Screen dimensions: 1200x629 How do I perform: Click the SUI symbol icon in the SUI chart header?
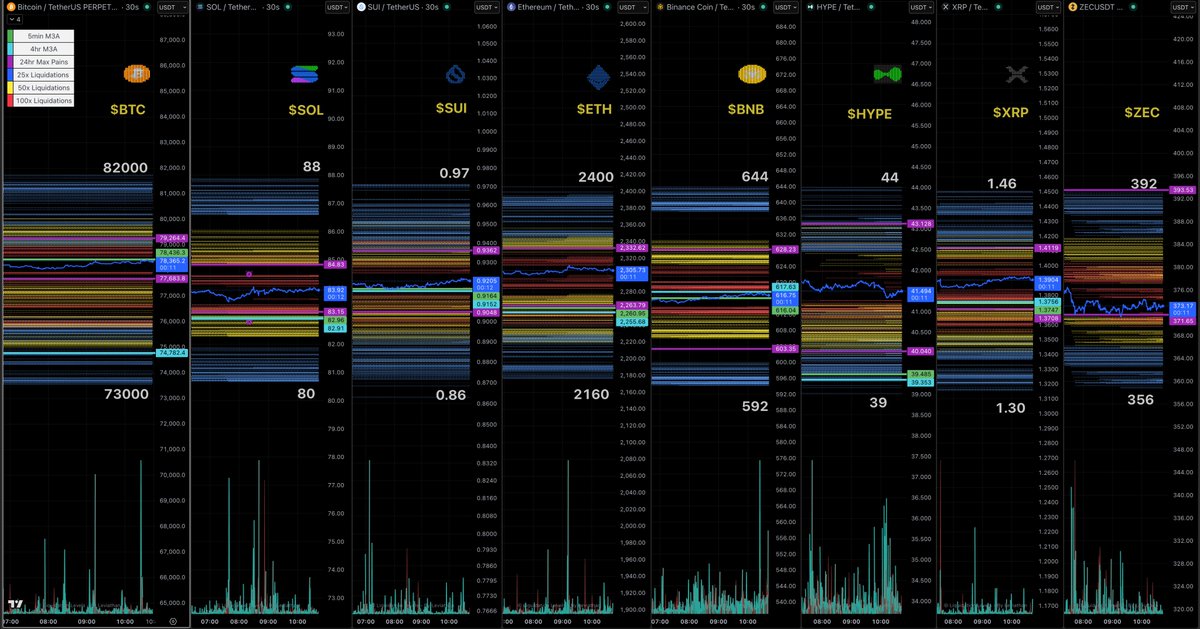click(362, 6)
